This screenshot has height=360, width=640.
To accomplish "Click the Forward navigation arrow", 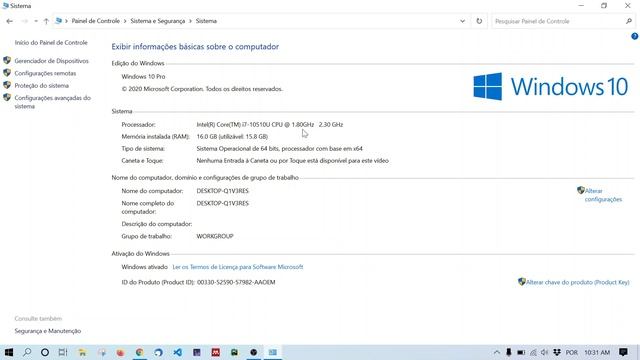I will coord(24,21).
